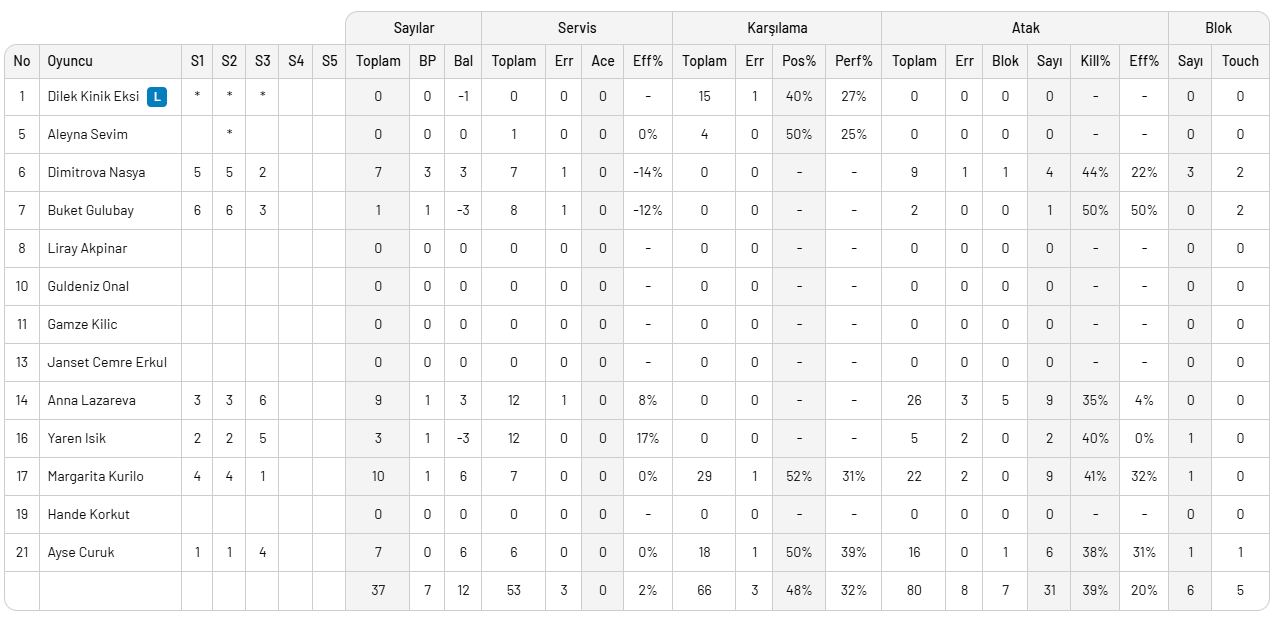Select the Servis group header

577,28
